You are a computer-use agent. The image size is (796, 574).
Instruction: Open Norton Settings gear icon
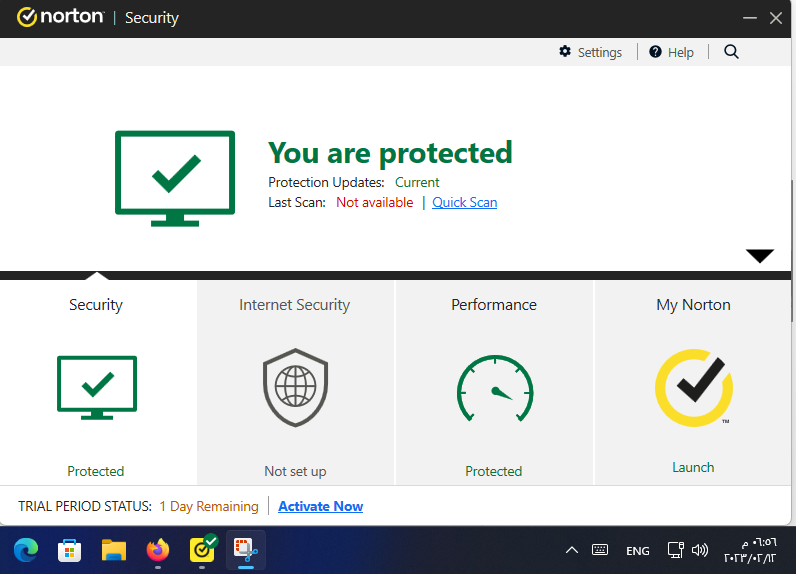(565, 51)
